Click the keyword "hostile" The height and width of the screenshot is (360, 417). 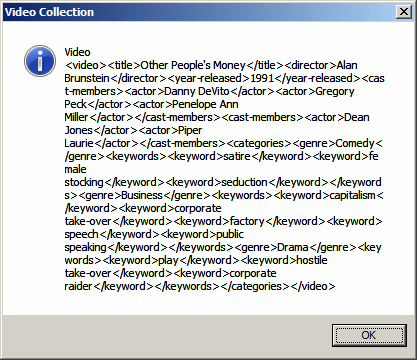tap(312, 260)
